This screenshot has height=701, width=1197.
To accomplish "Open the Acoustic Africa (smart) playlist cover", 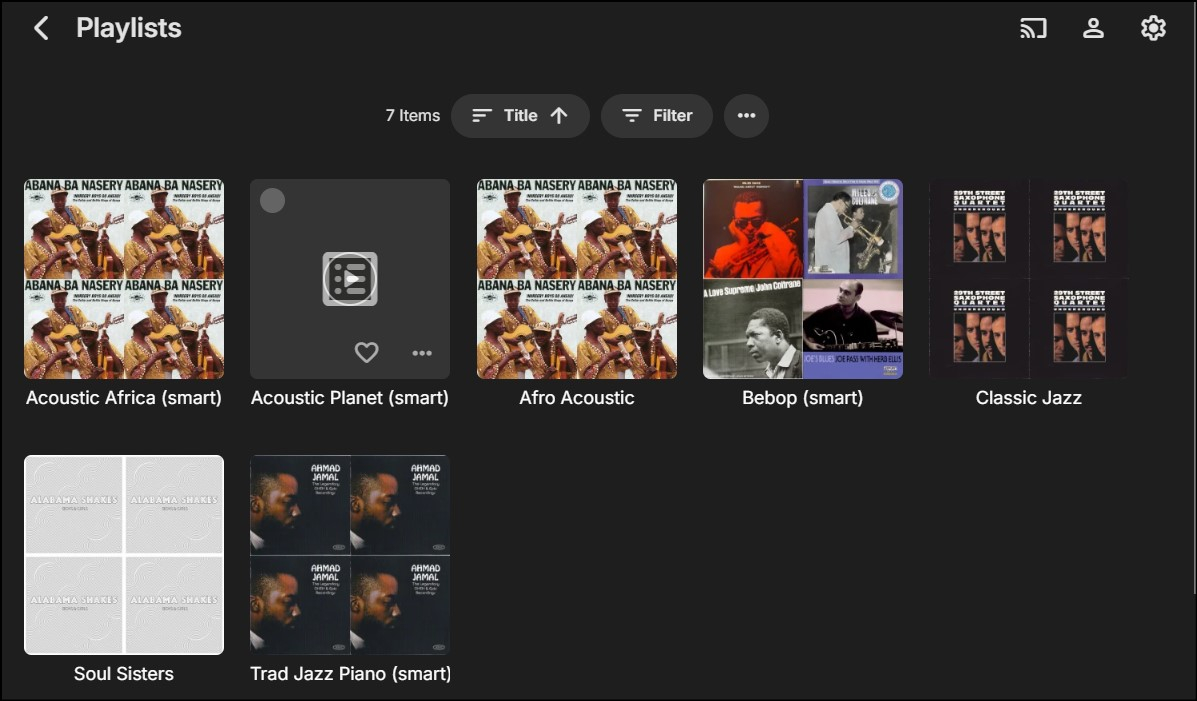I will 124,278.
